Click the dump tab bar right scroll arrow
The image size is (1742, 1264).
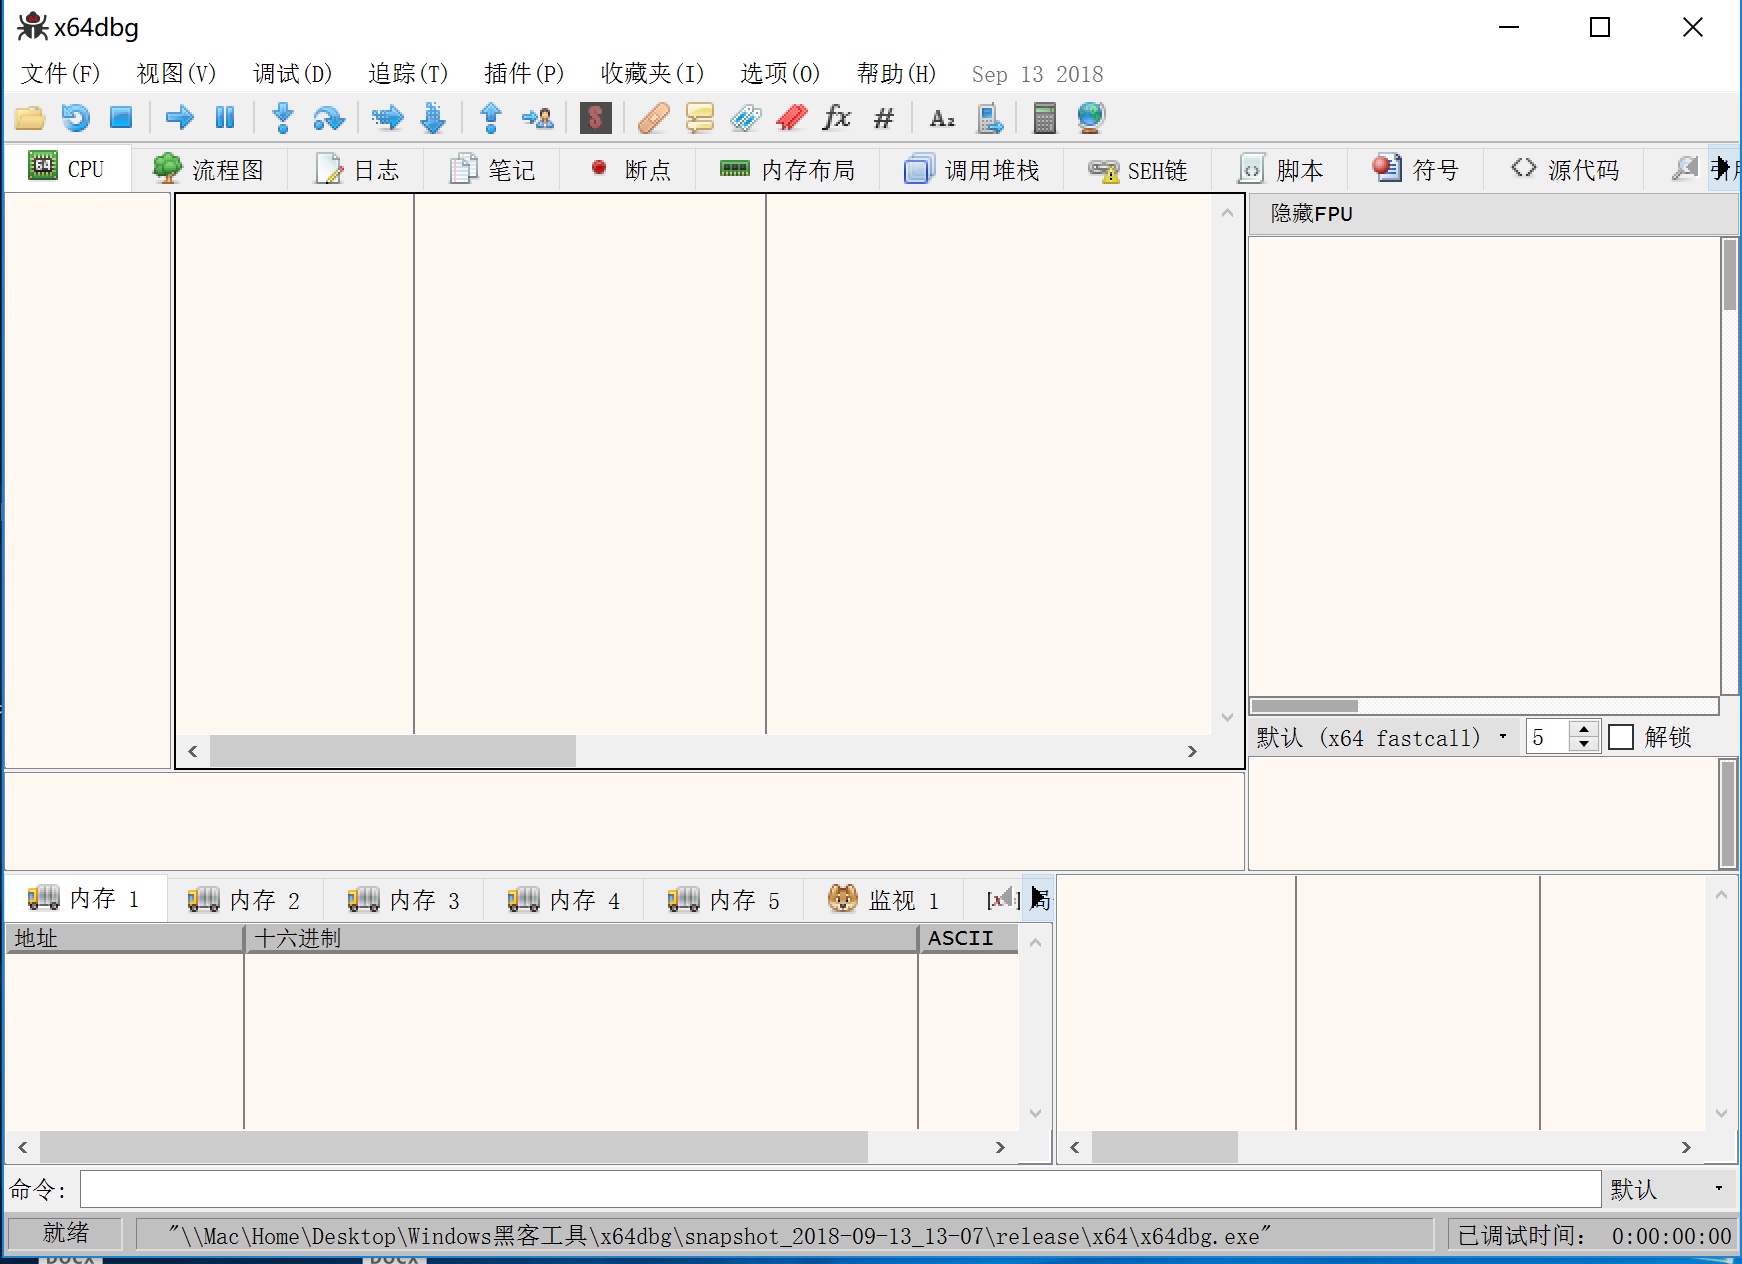pos(1037,898)
